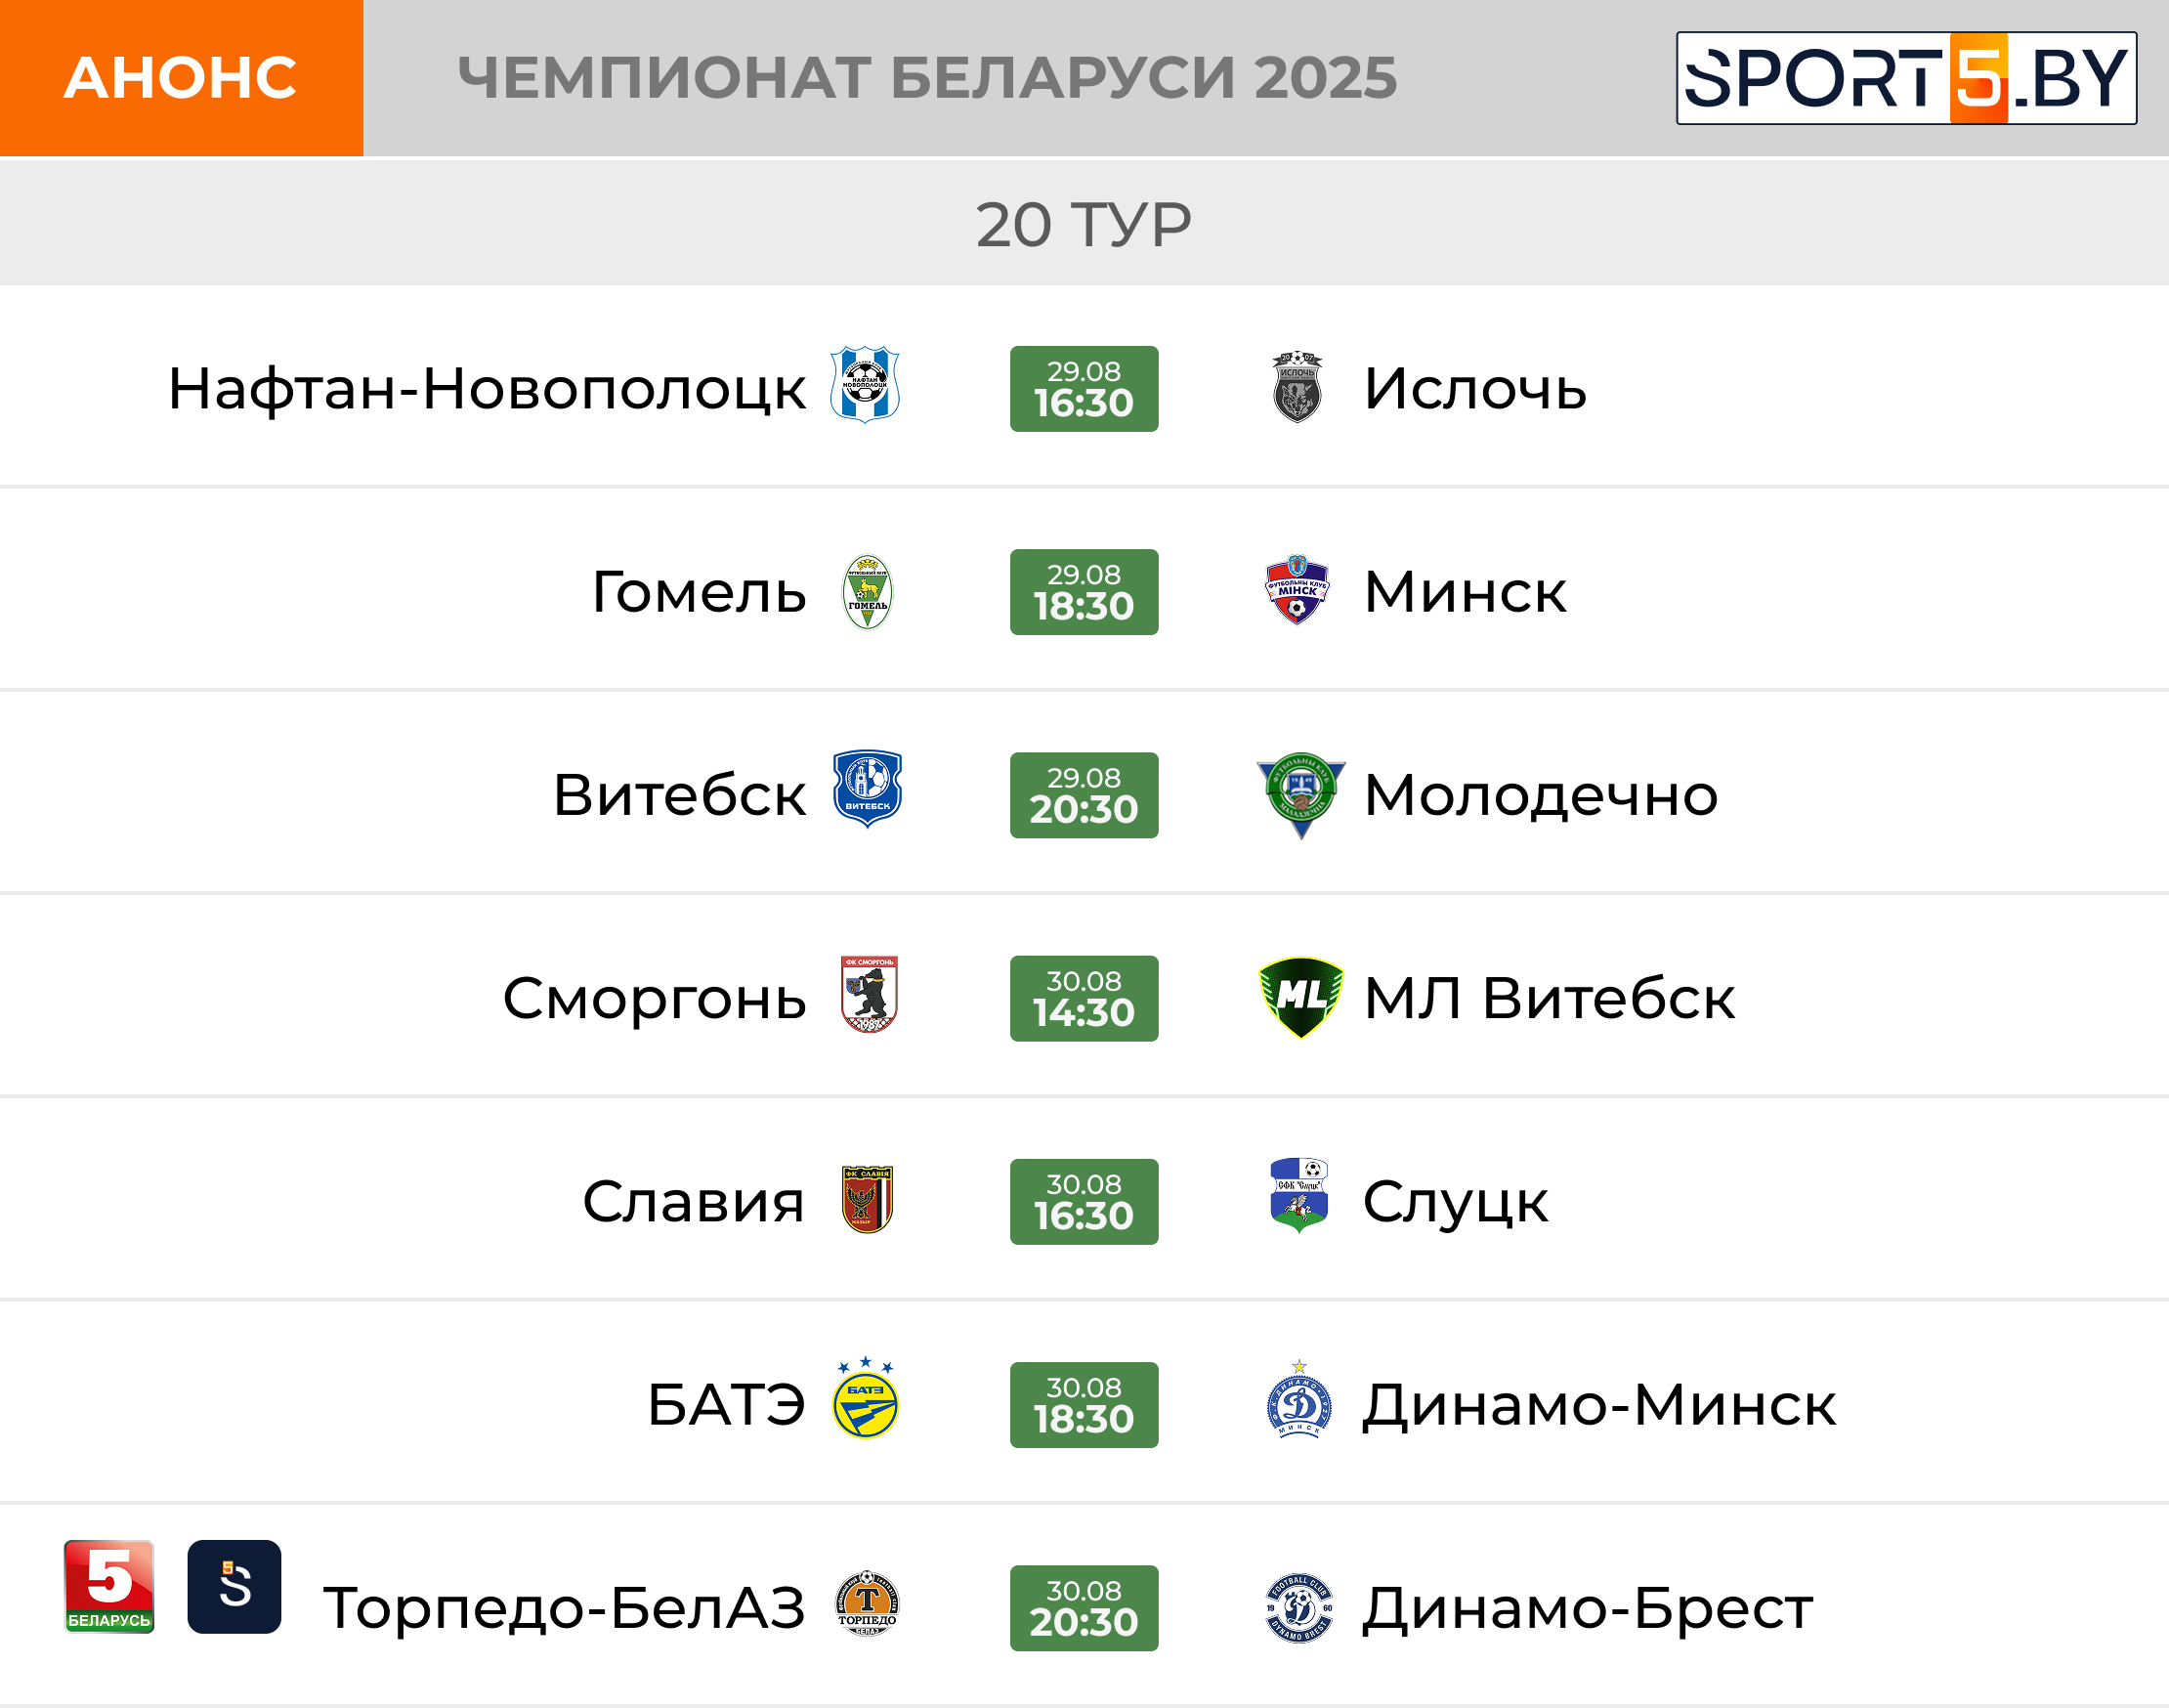Click the Молодечно green crest
Image resolution: width=2169 pixels, height=1708 pixels.
tap(1300, 795)
